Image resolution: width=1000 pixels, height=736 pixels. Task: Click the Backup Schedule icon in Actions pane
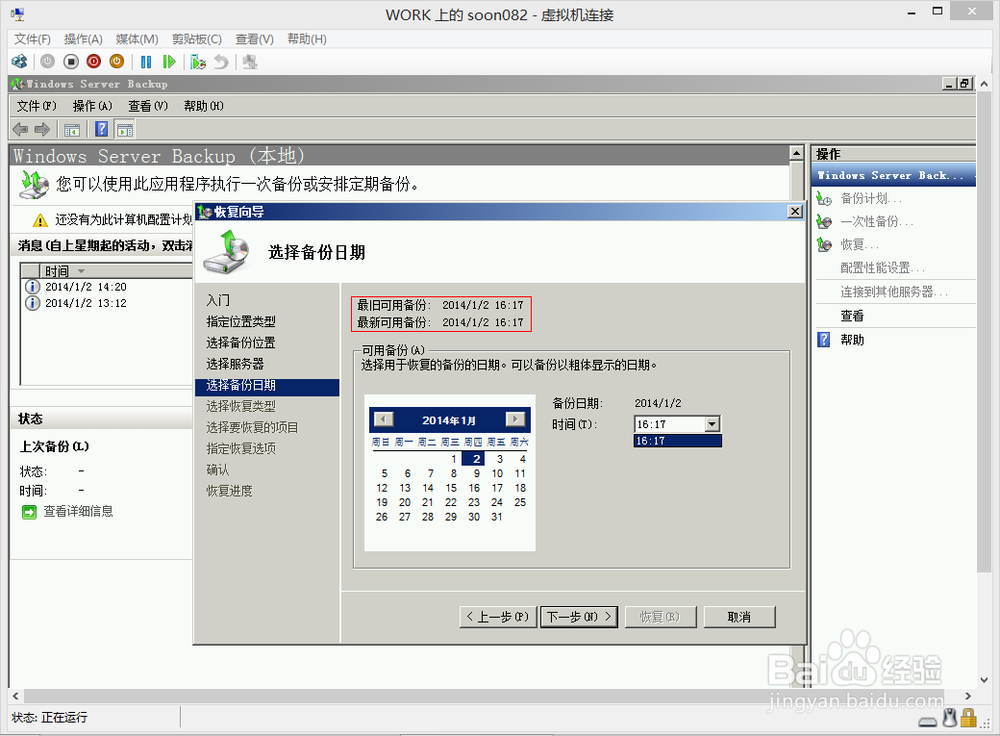[824, 199]
